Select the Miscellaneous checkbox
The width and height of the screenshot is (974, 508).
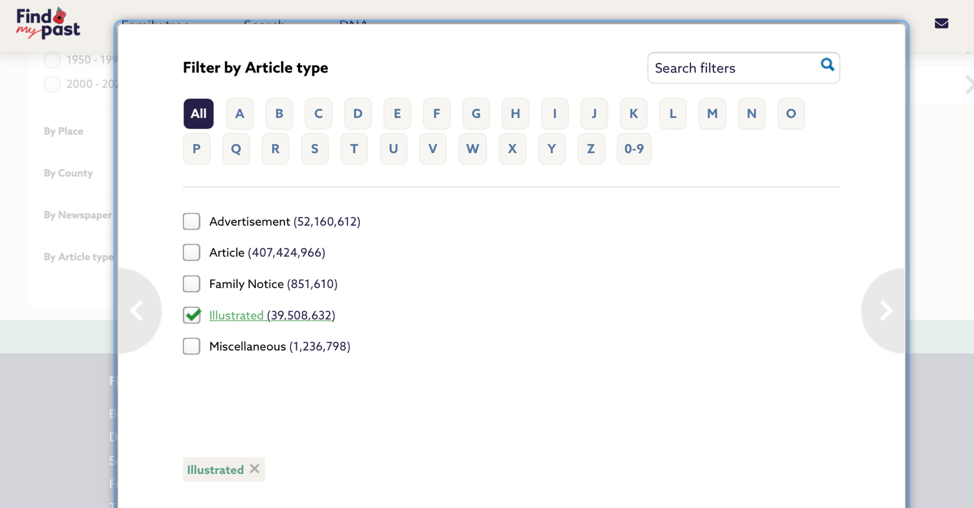point(192,346)
